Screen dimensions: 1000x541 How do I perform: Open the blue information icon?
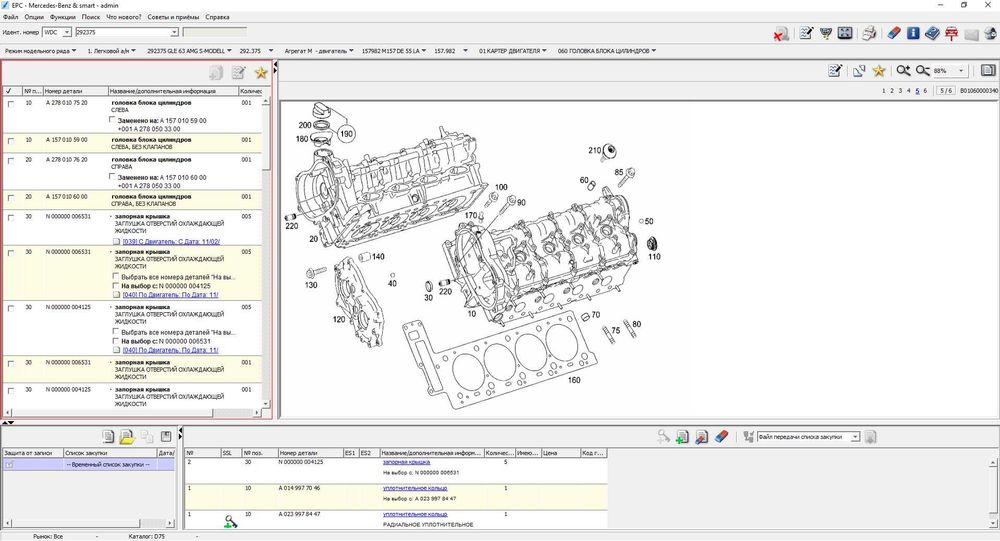click(913, 33)
